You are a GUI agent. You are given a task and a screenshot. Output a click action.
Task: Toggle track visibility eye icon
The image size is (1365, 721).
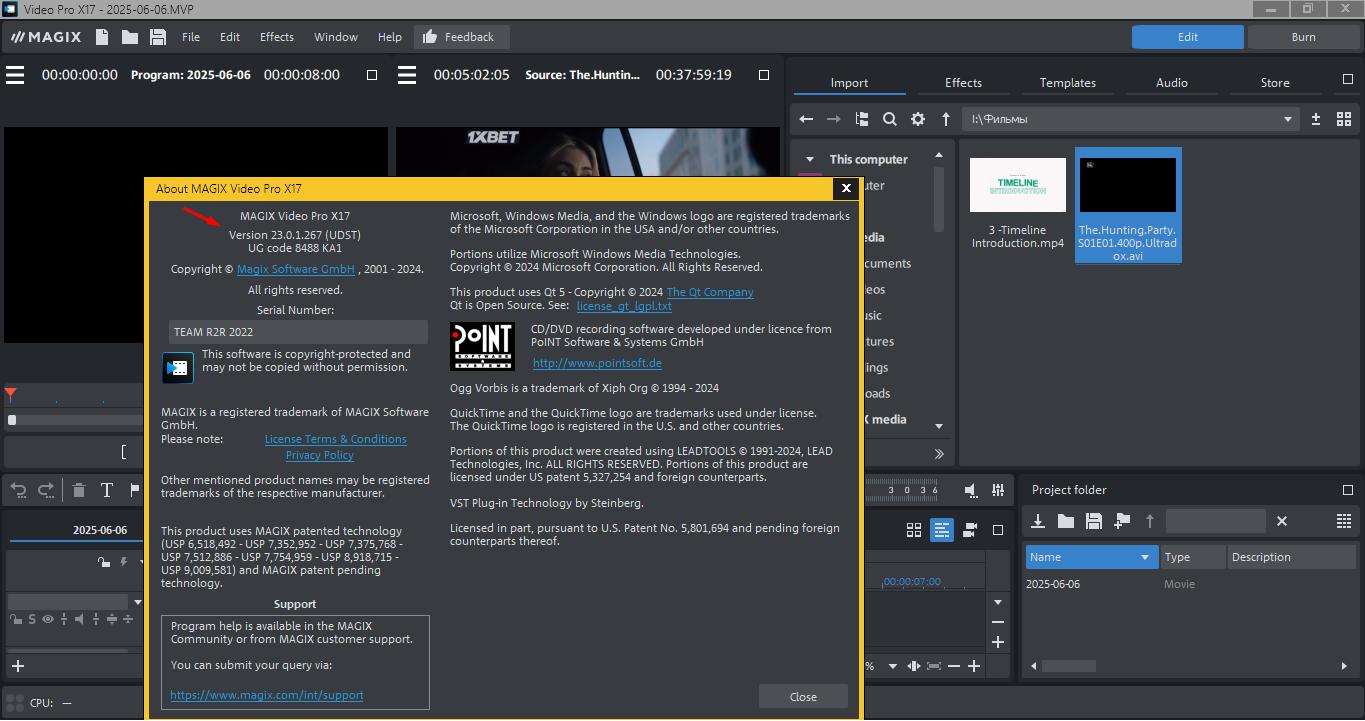pos(47,619)
